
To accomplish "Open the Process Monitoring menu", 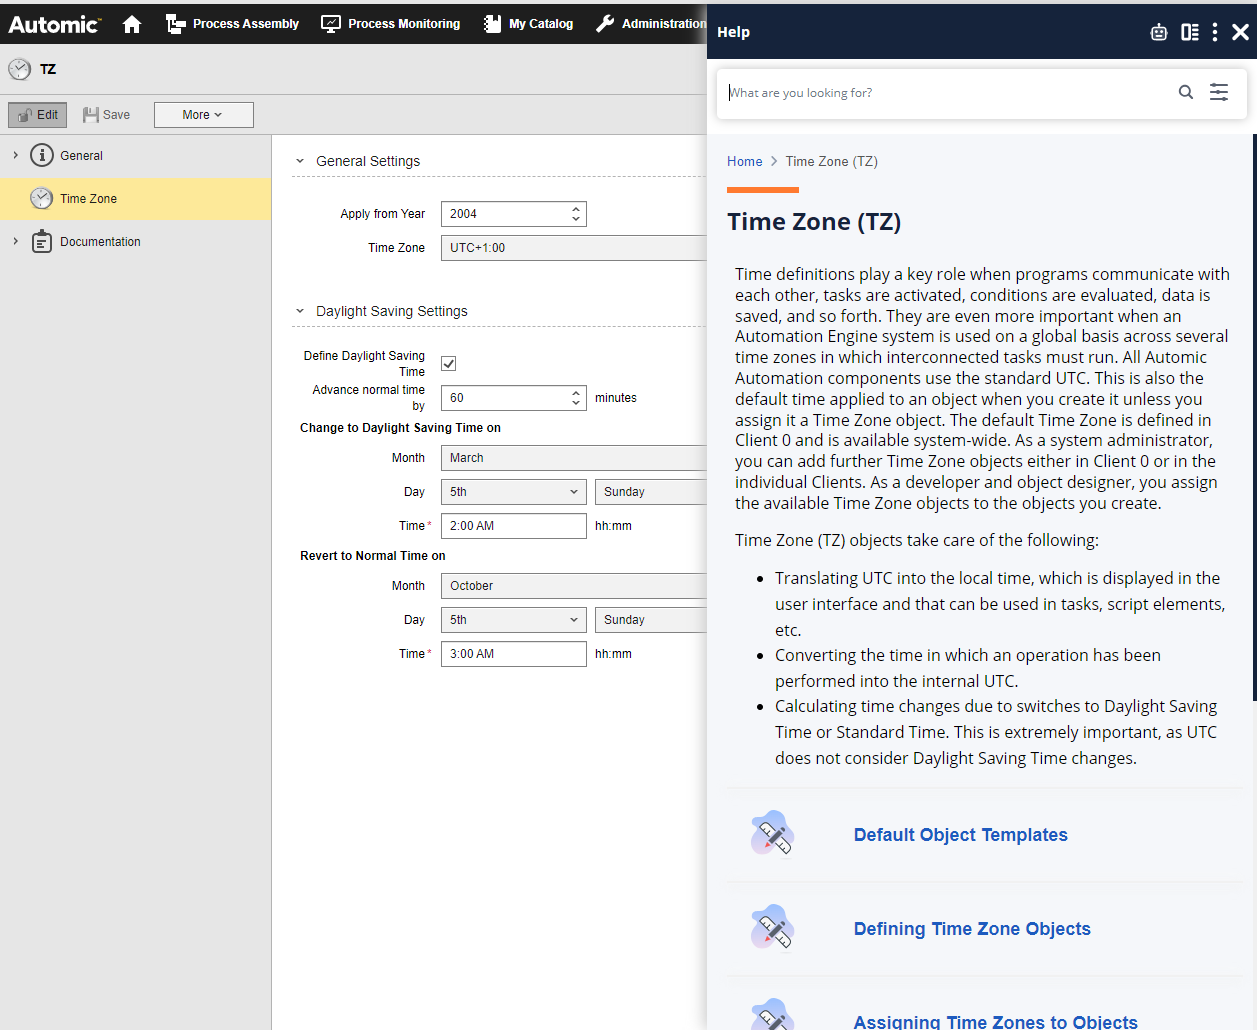I will tap(391, 24).
